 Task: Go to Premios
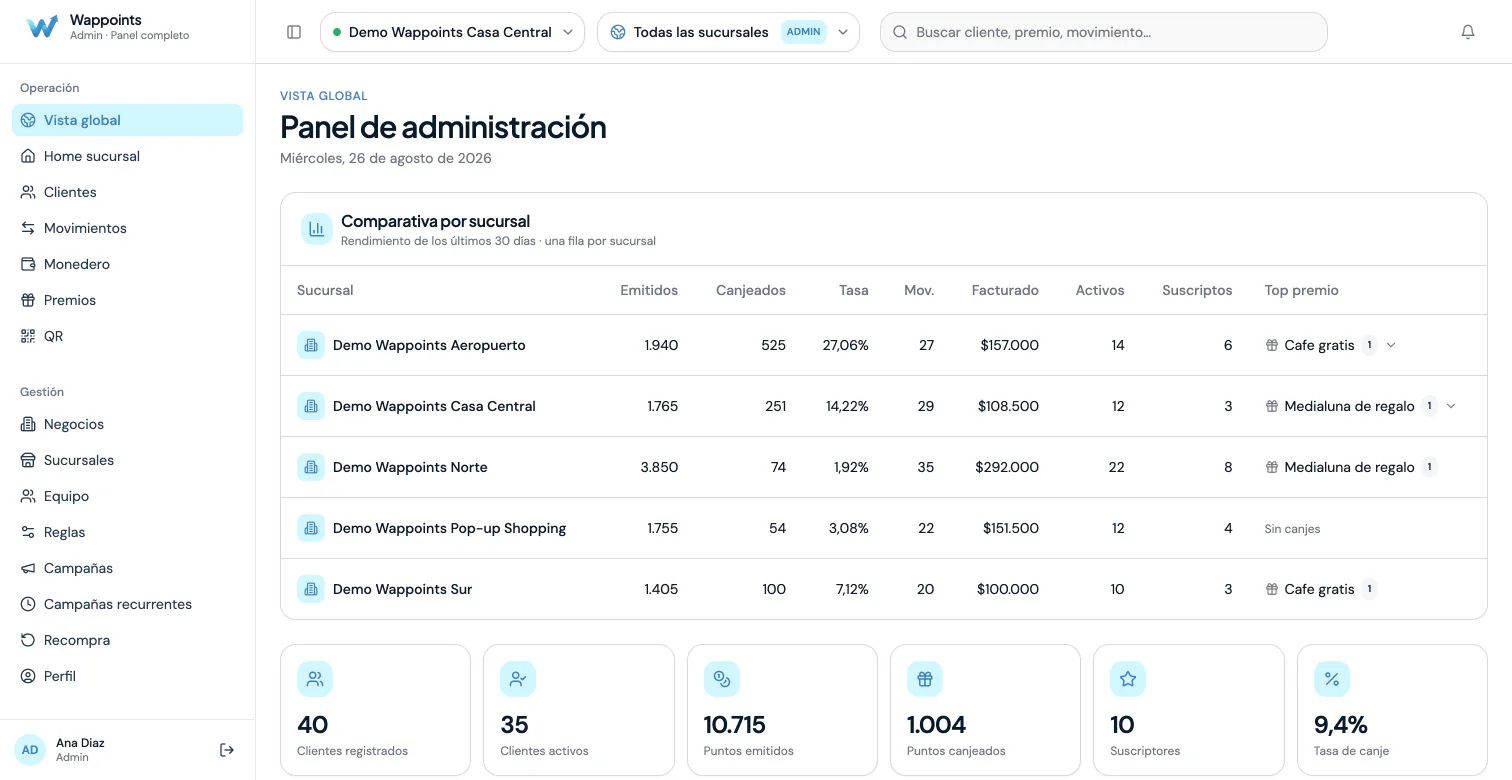(127, 300)
